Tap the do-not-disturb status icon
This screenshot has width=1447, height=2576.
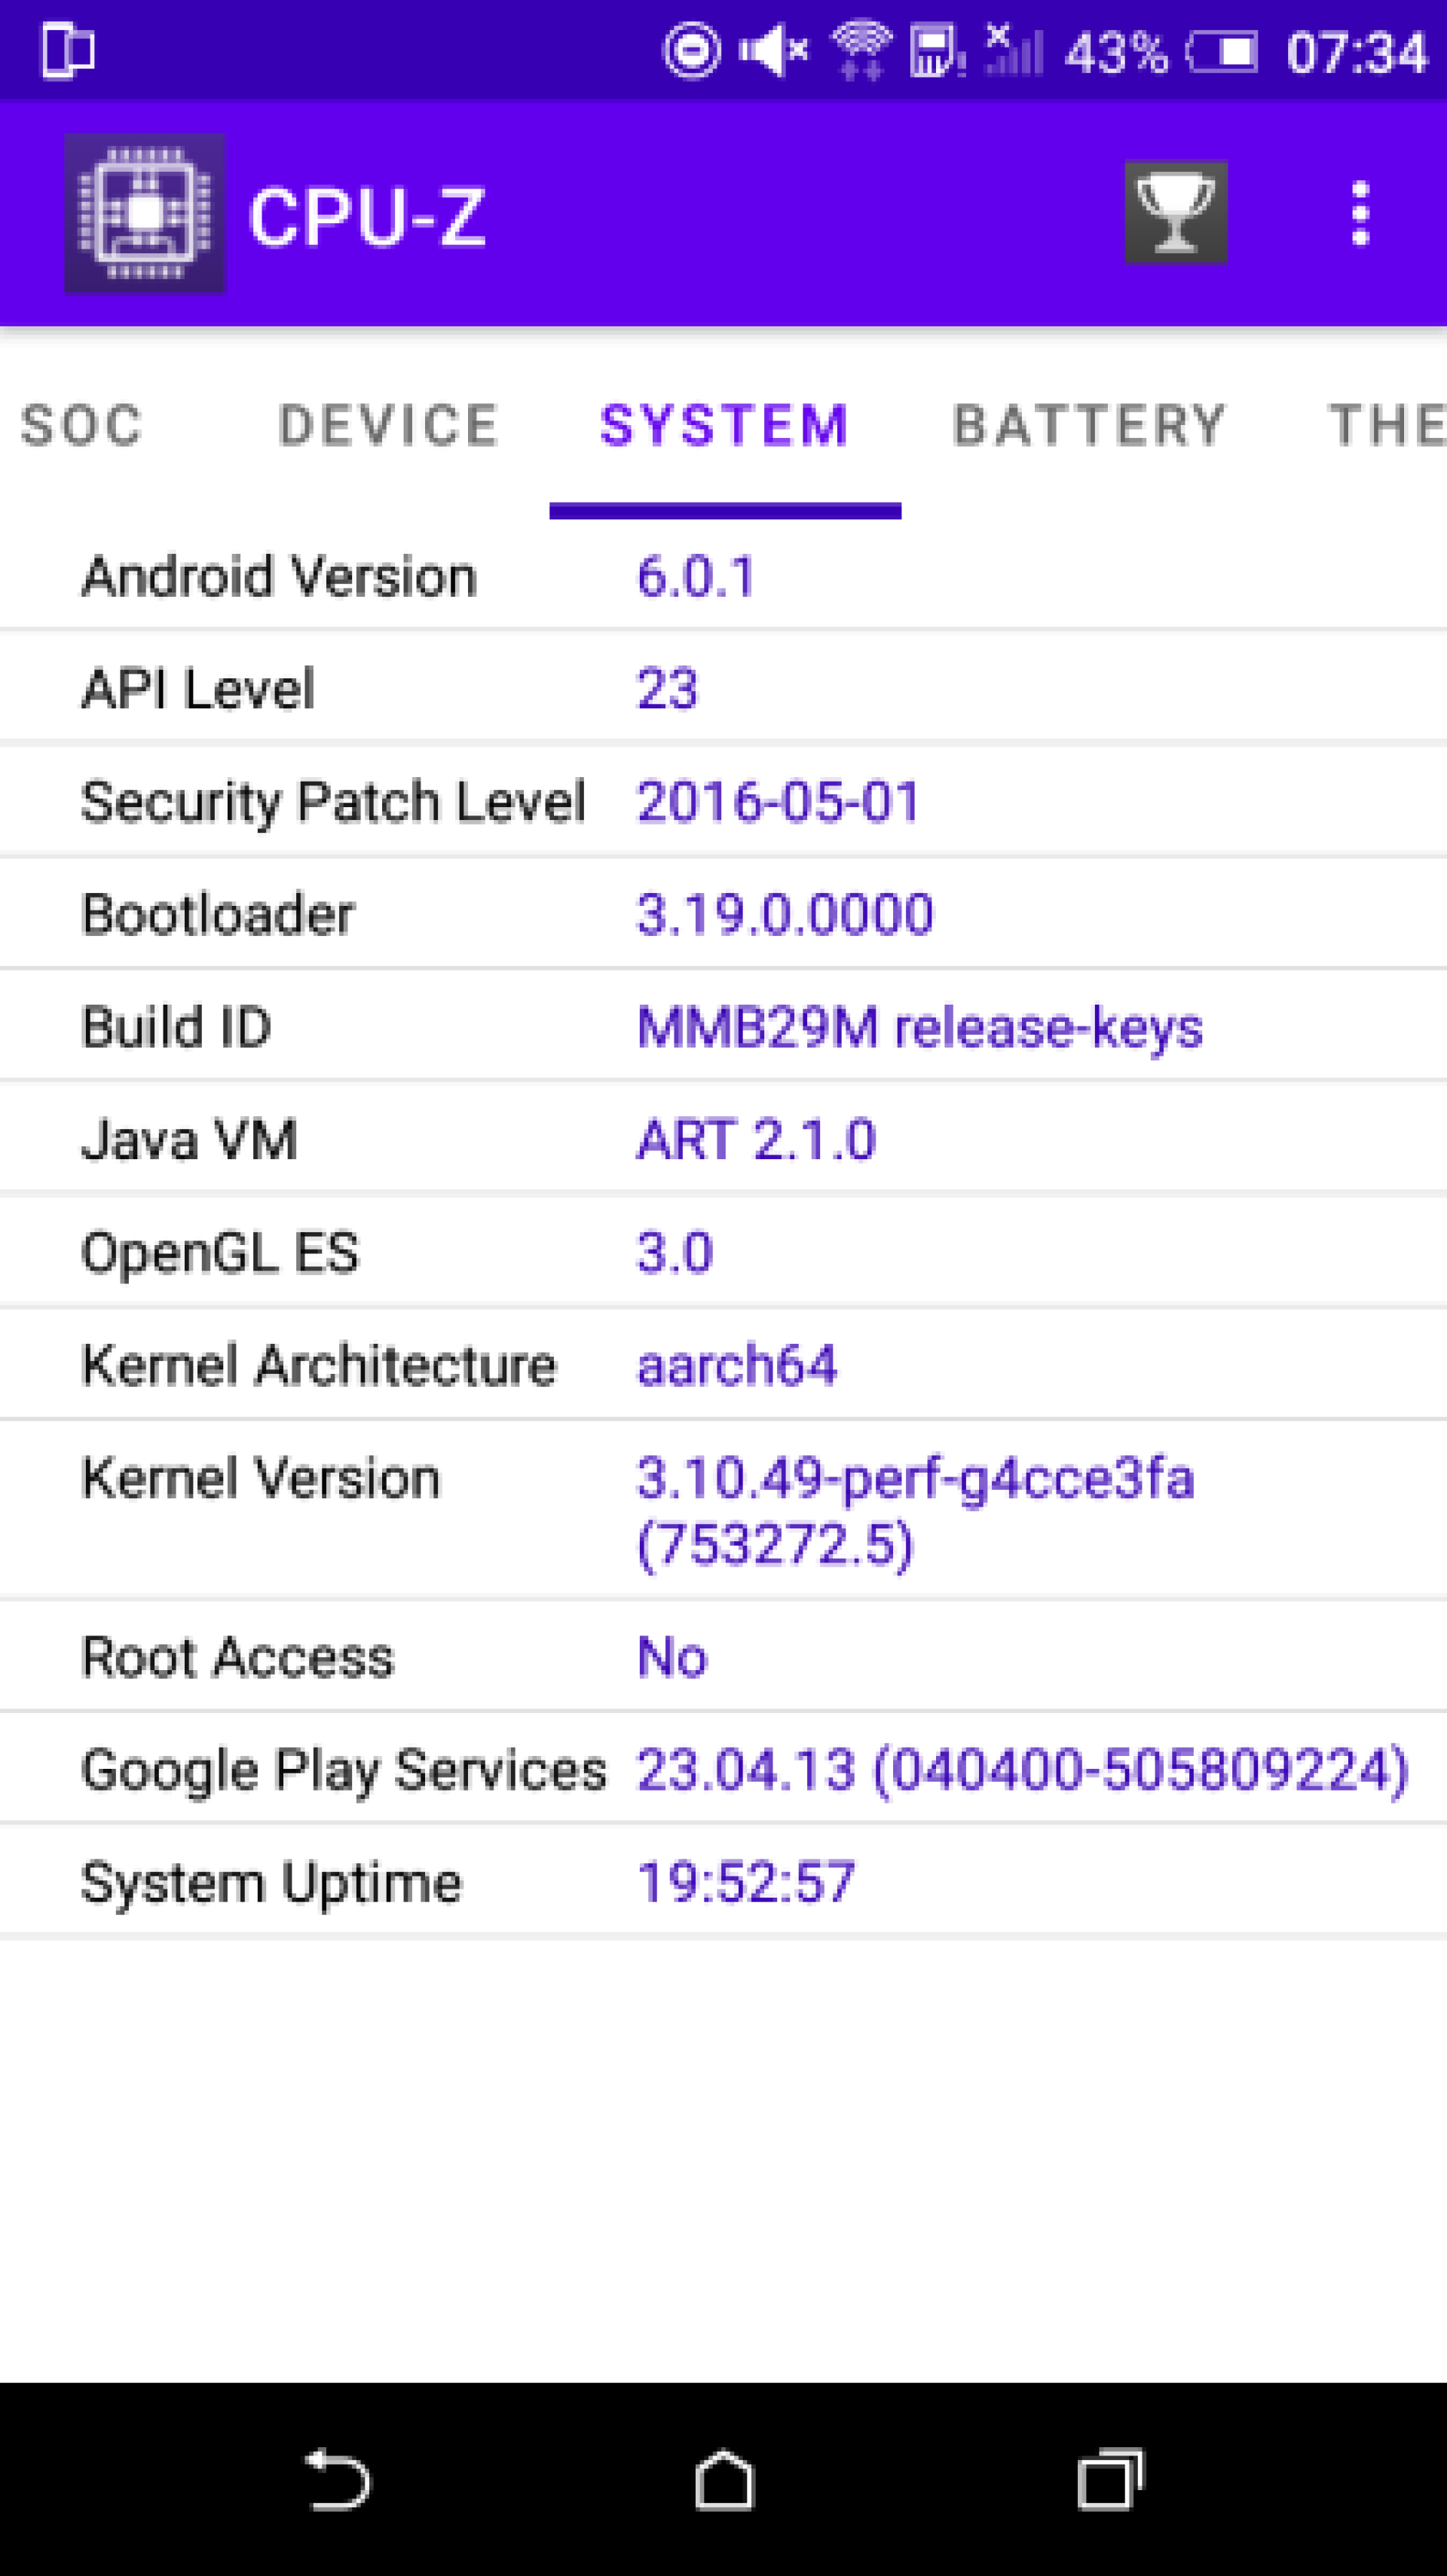pos(692,50)
